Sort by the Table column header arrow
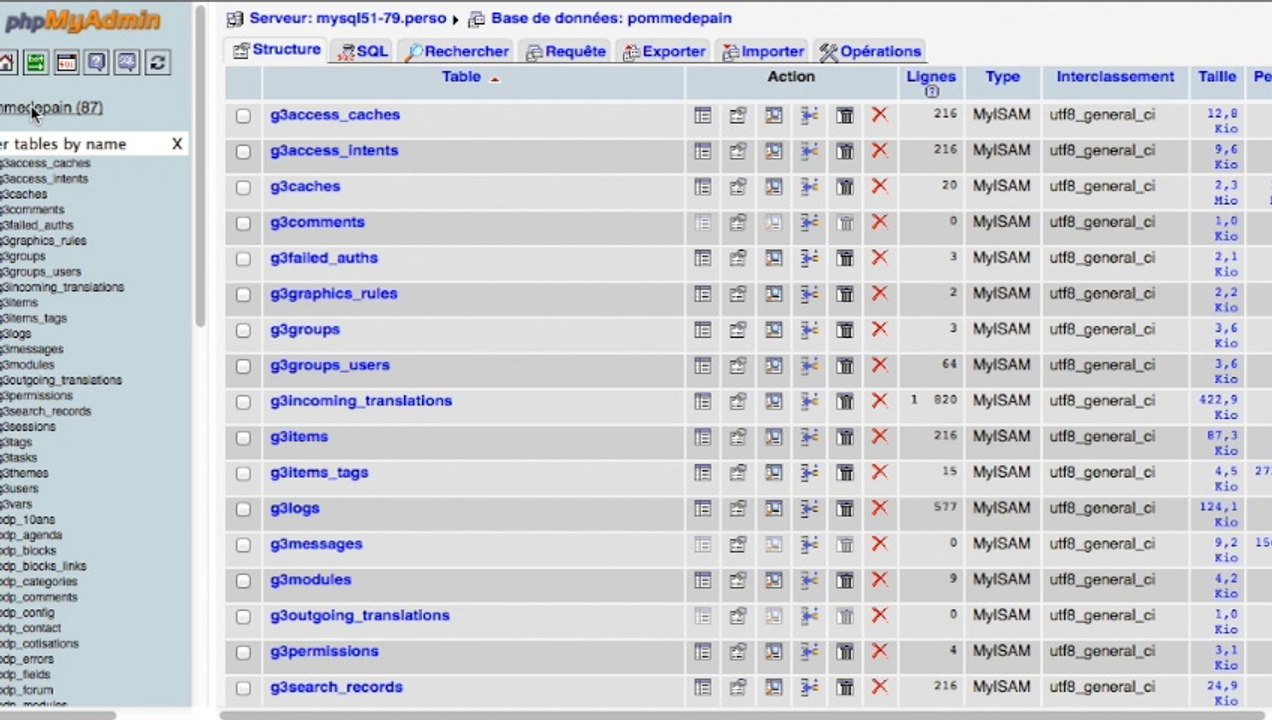 tap(495, 78)
